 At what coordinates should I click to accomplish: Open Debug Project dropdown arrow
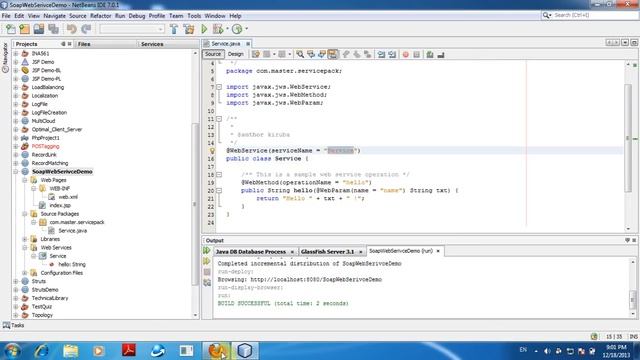[x=227, y=29]
